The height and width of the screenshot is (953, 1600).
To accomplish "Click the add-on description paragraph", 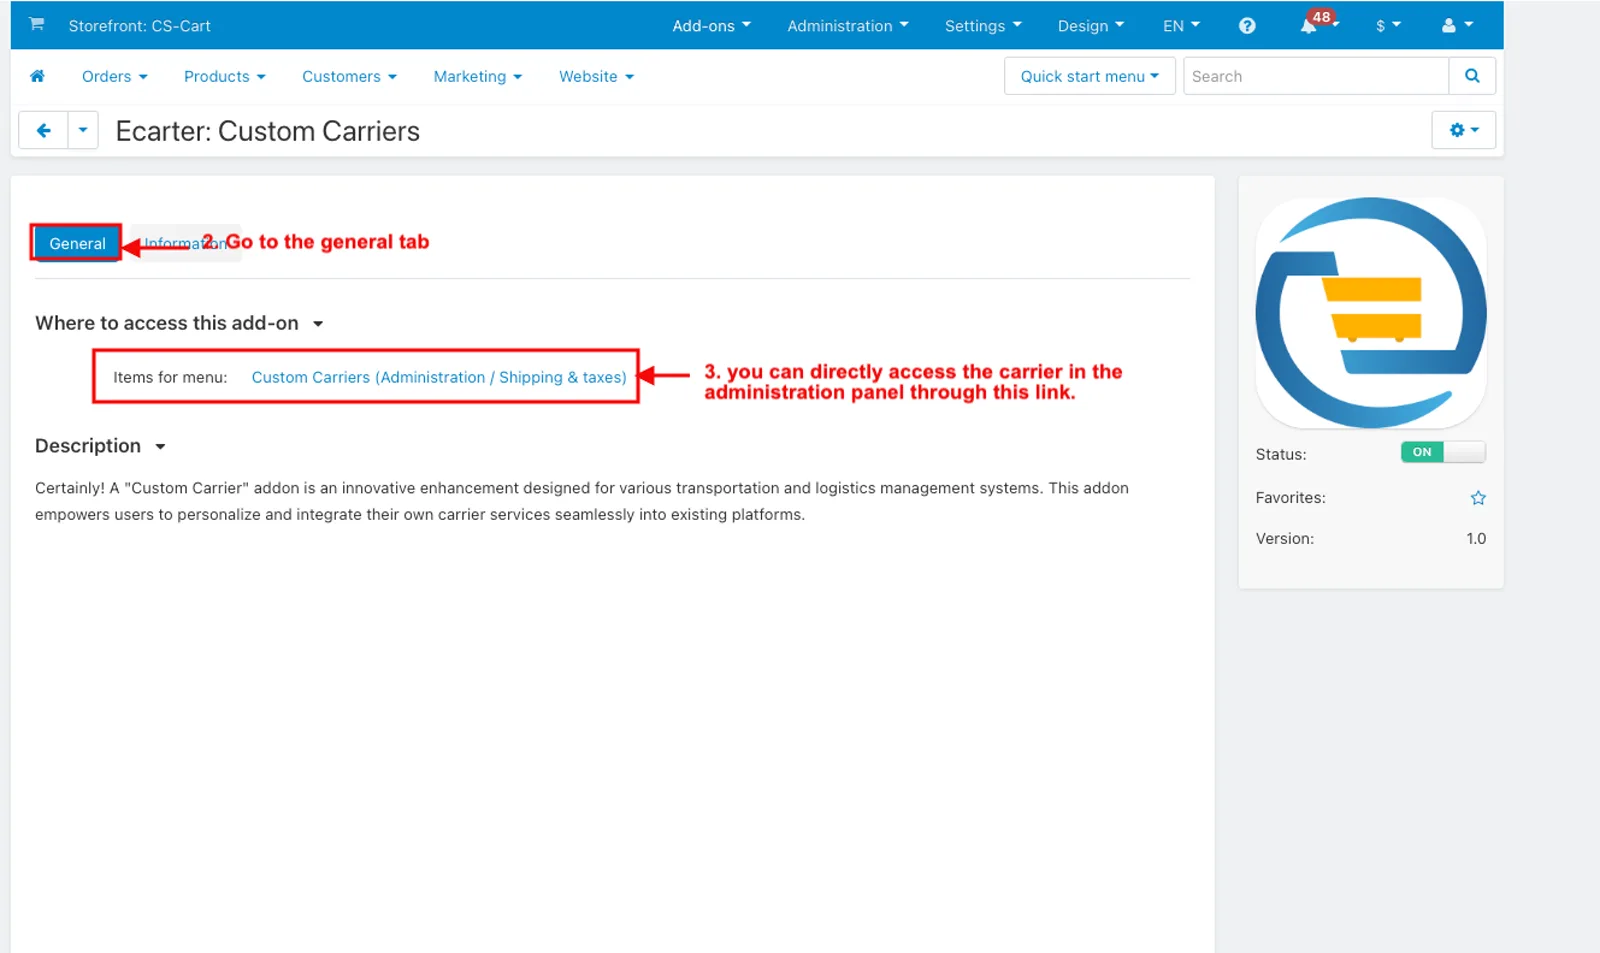I will tap(582, 501).
